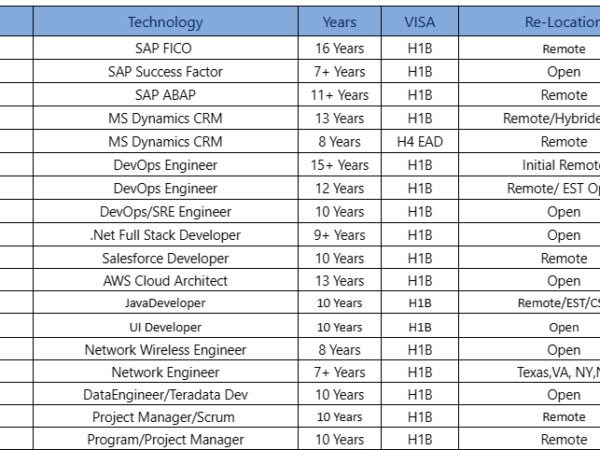This screenshot has height=450, width=600.
Task: Click the Technology column header
Action: click(x=165, y=22)
